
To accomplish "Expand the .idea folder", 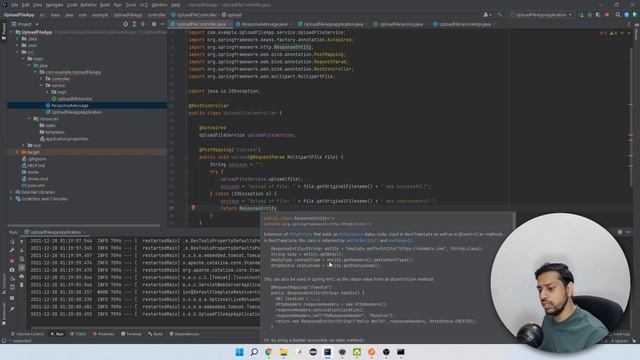I will tap(18, 39).
